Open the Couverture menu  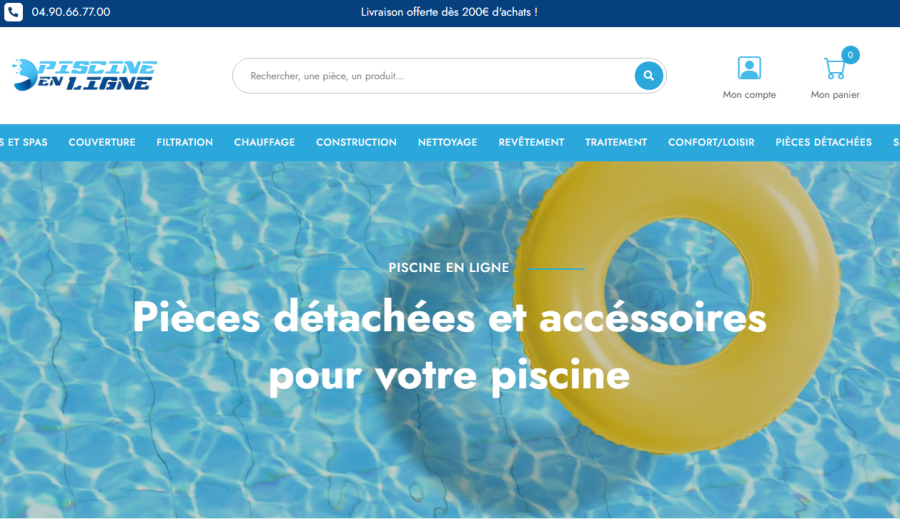point(102,142)
